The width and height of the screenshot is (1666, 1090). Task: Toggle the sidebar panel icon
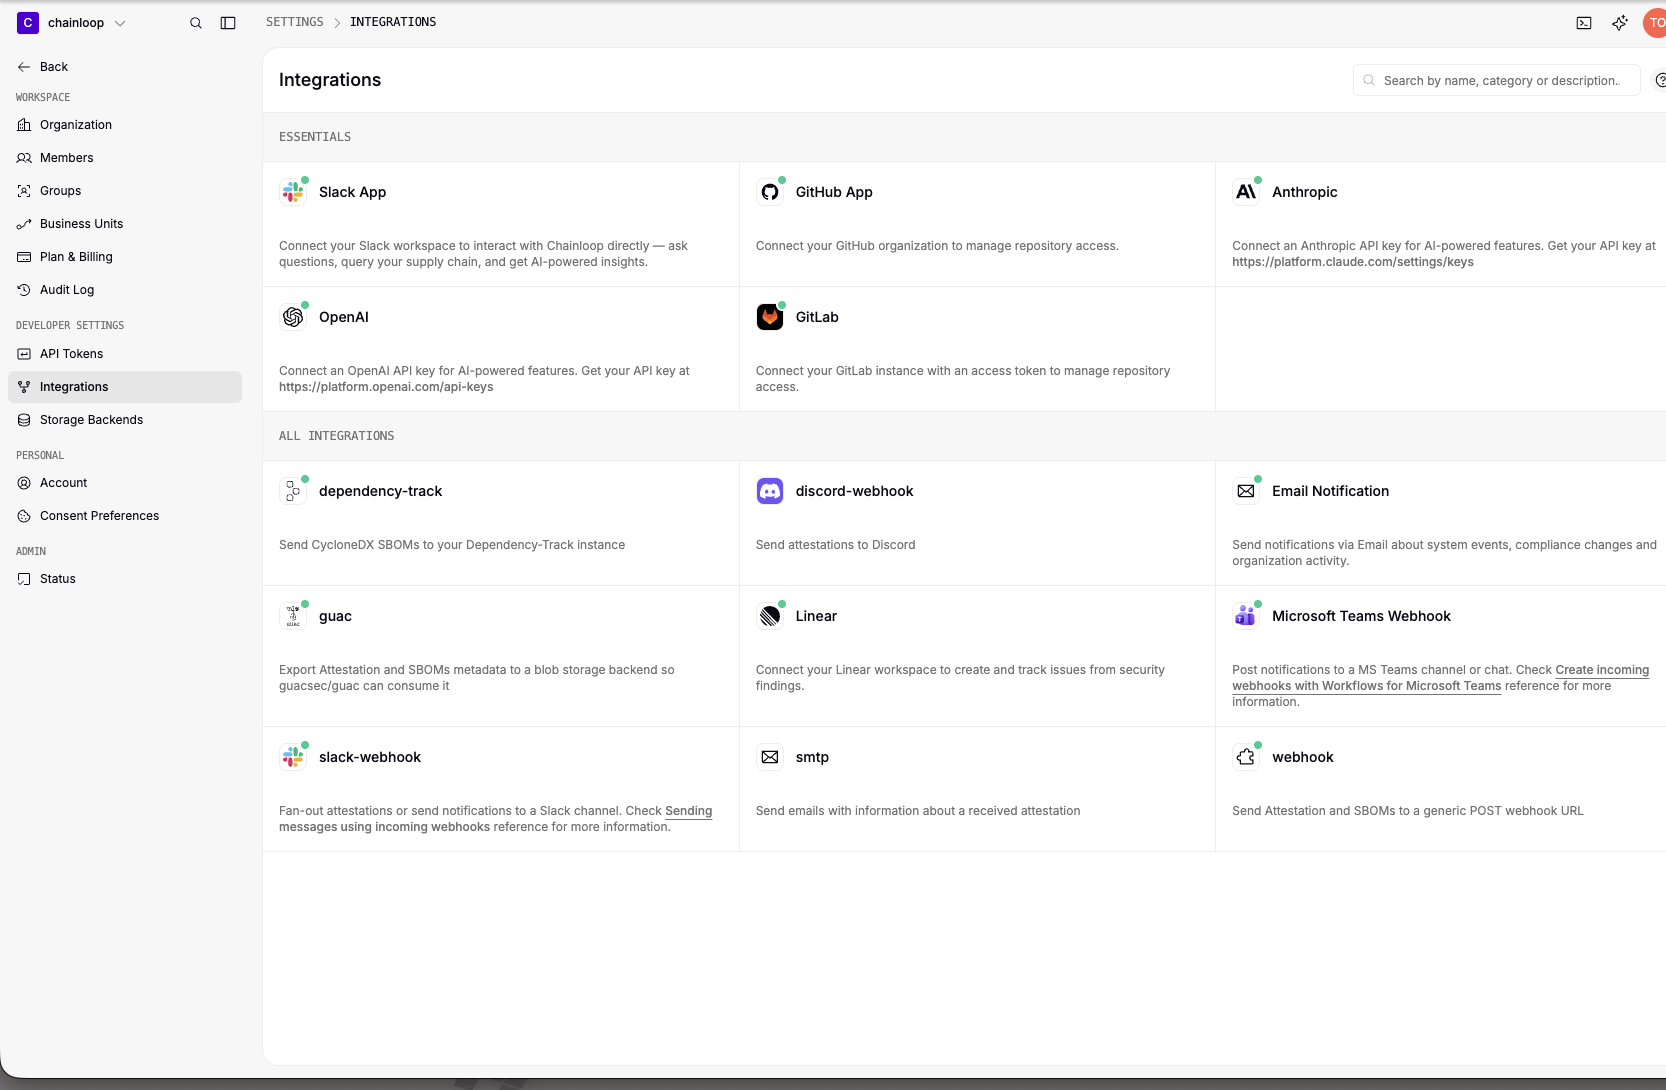tap(228, 23)
